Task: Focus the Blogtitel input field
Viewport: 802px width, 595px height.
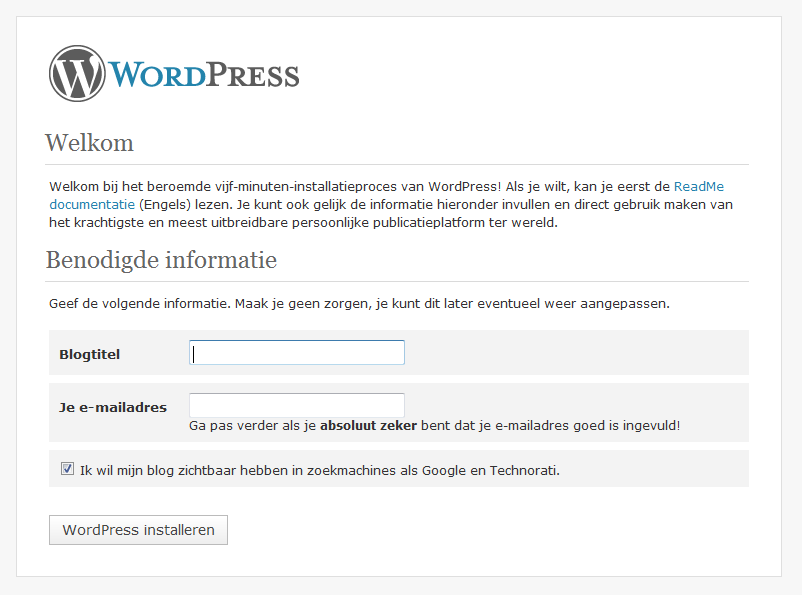Action: [297, 352]
